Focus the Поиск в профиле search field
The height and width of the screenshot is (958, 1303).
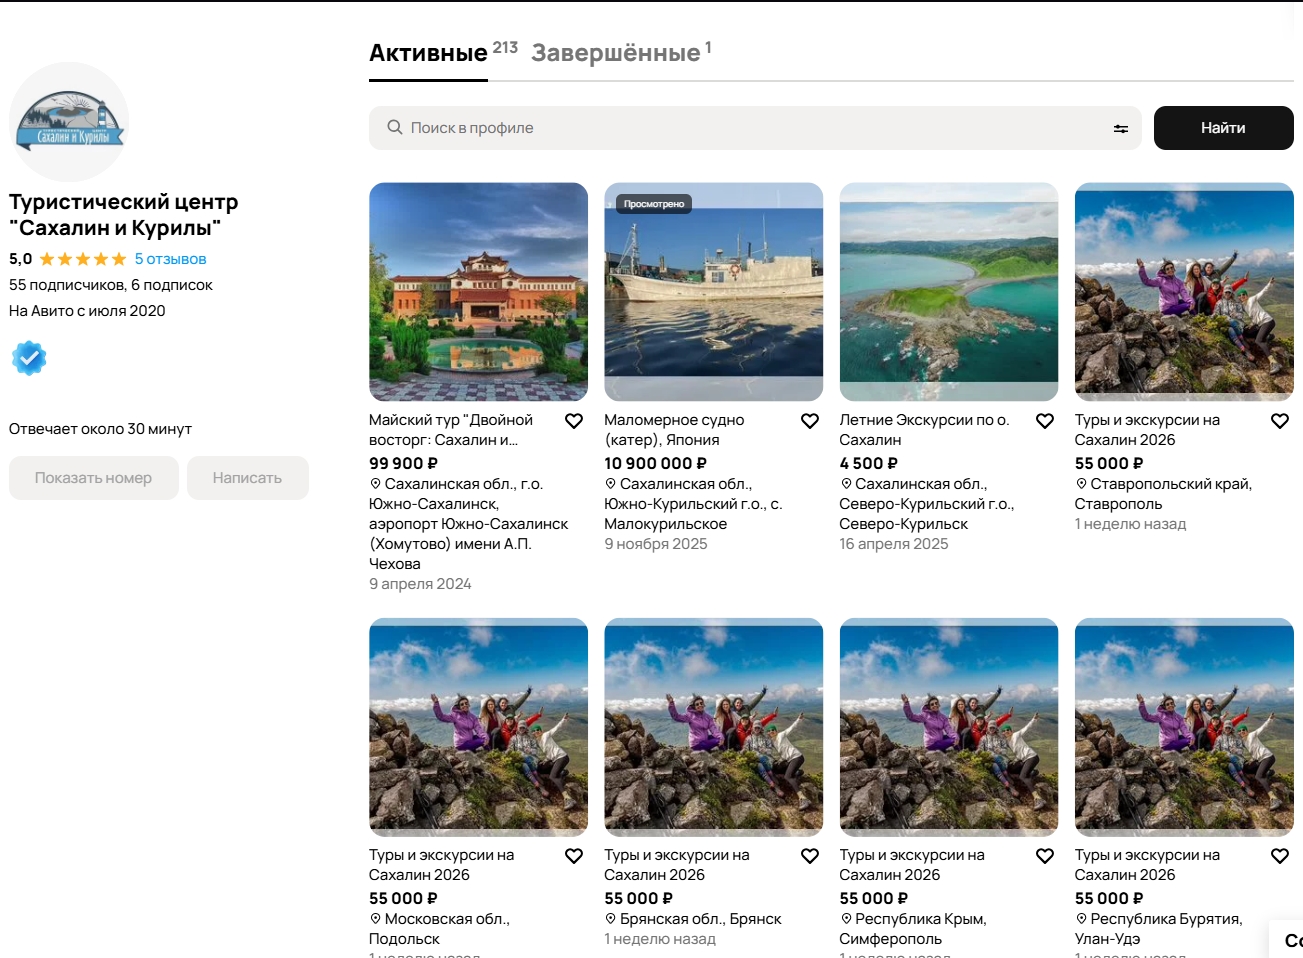[x=750, y=128]
